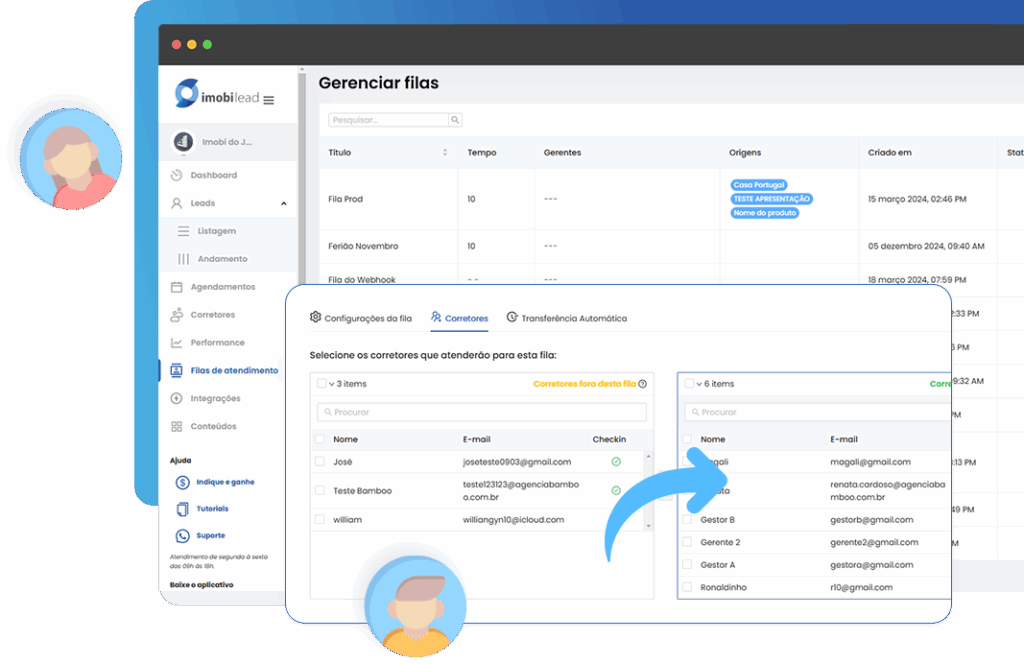Click the search magnifier button next to Pesquisar
1024x664 pixels.
[x=455, y=119]
